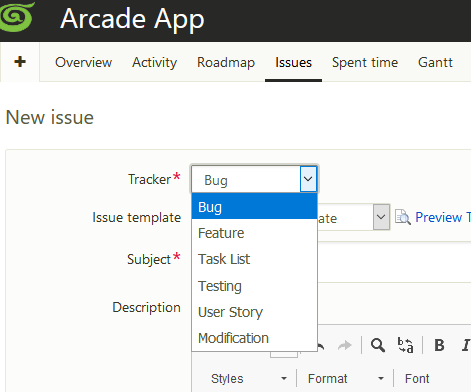The width and height of the screenshot is (471, 392).
Task: Click the Subject label
Action: point(149,259)
